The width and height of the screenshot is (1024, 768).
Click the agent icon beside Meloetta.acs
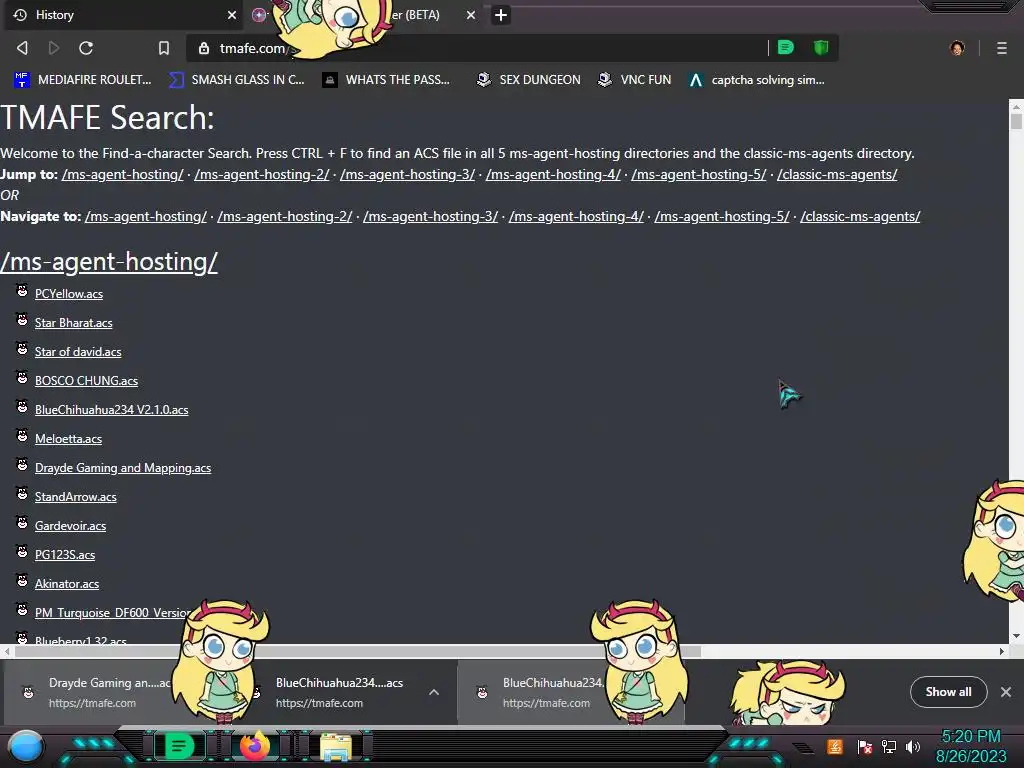(x=22, y=436)
